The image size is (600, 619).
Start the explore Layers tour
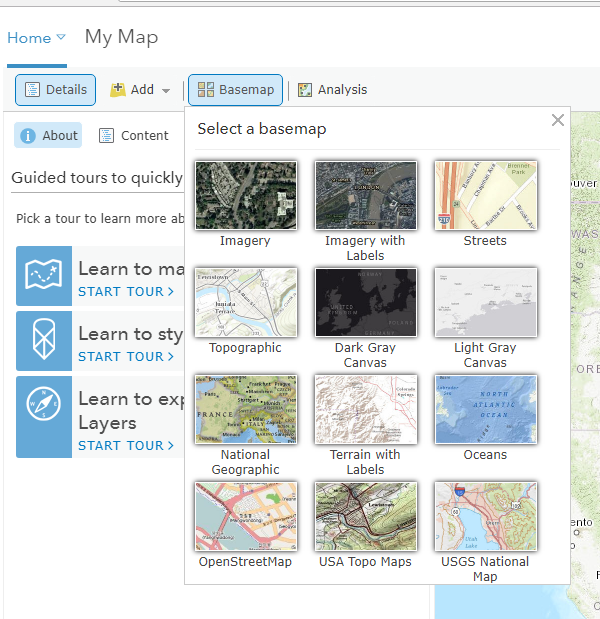[126, 446]
